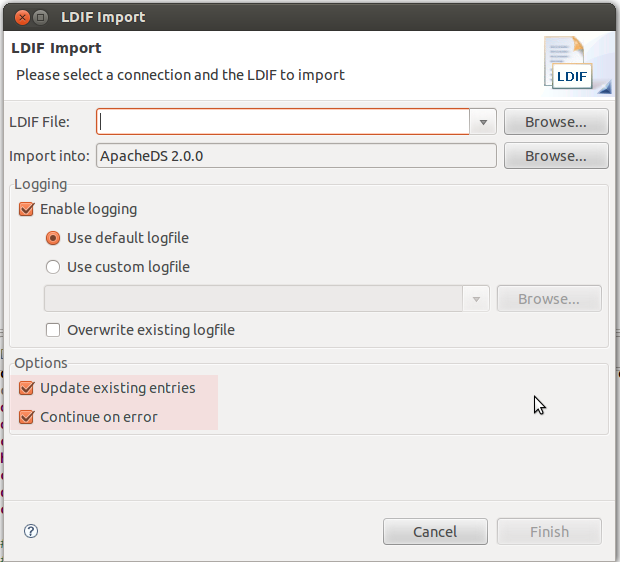Focus the LDIF File text field
620x562 pixels.
pos(283,122)
